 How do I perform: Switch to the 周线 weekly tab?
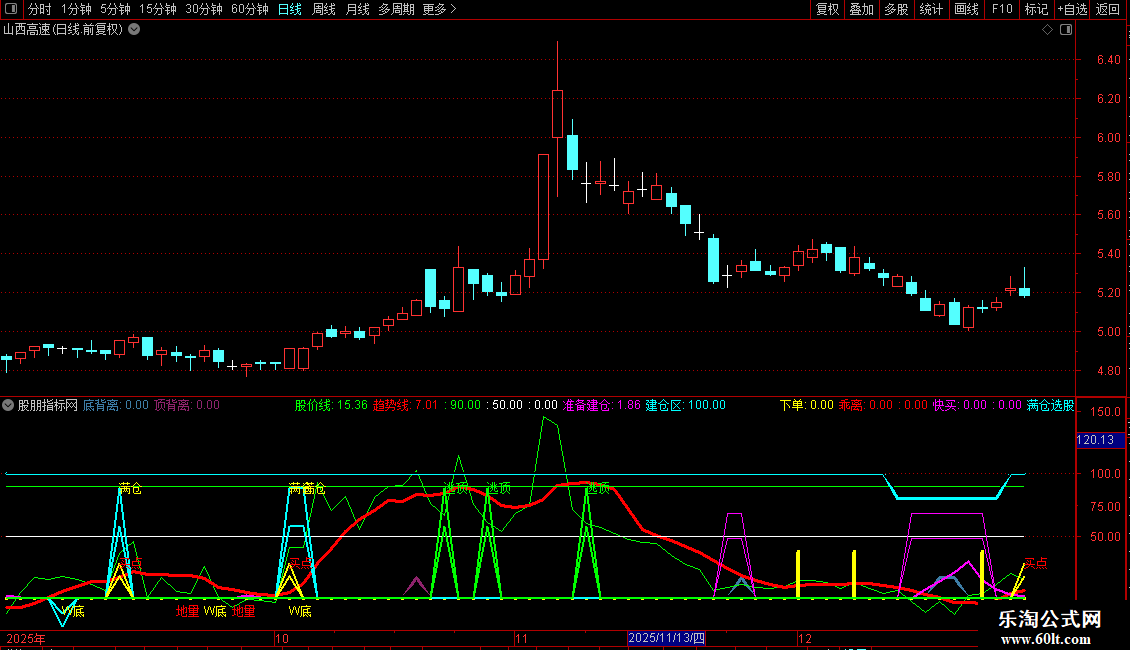[x=324, y=9]
